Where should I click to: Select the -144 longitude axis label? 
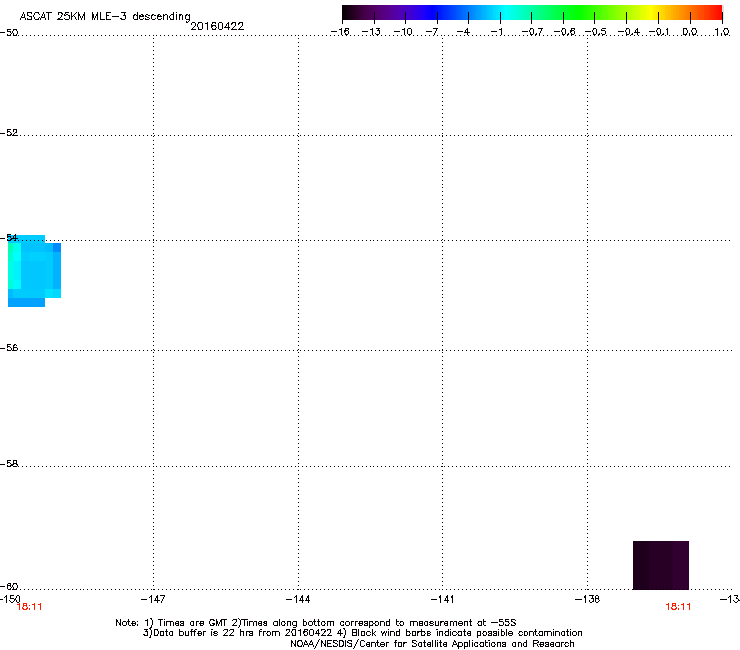(298, 599)
